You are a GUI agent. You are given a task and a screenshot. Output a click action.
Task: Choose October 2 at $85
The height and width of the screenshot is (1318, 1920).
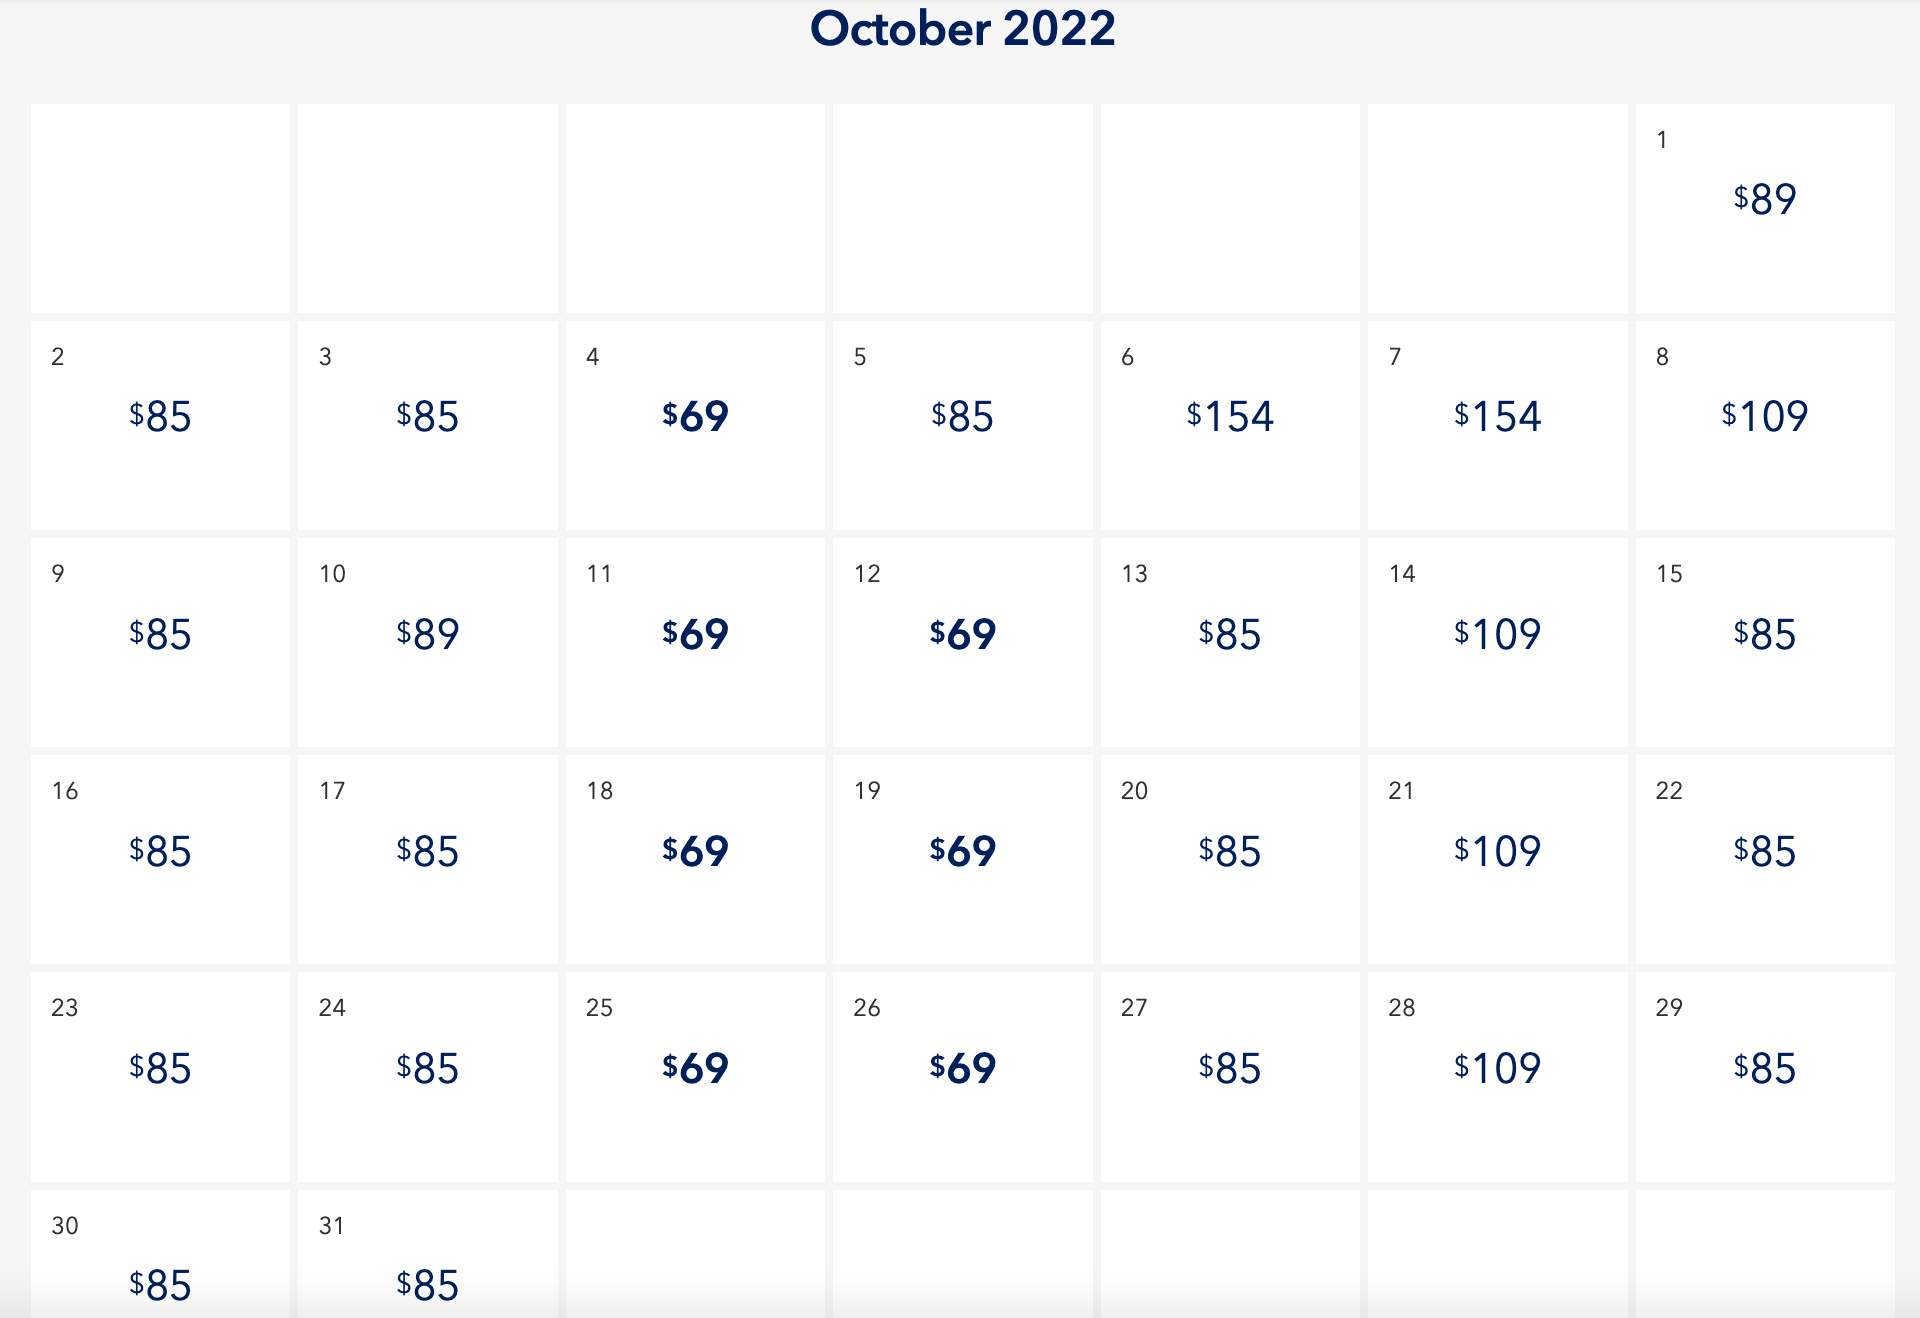point(160,416)
